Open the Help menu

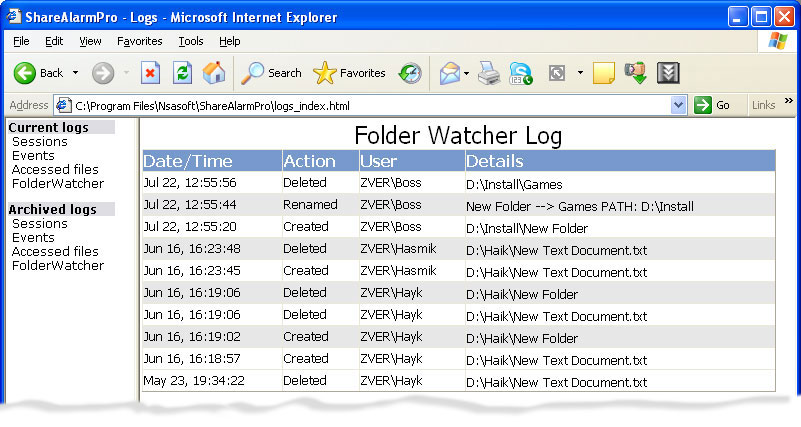[229, 41]
